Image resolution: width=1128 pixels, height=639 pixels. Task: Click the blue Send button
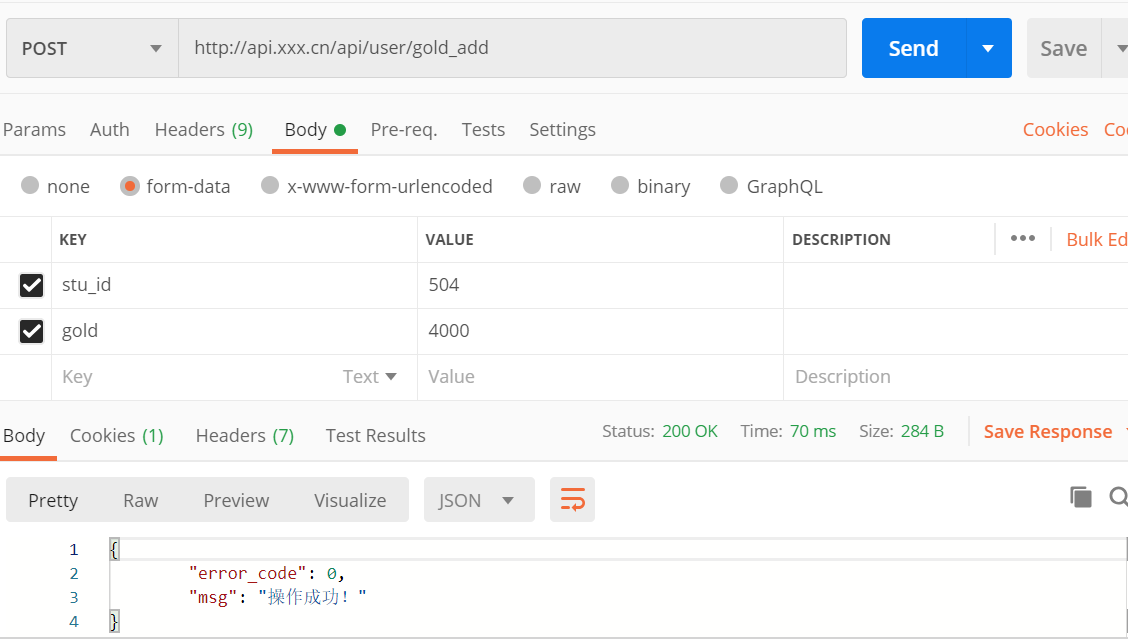[913, 48]
